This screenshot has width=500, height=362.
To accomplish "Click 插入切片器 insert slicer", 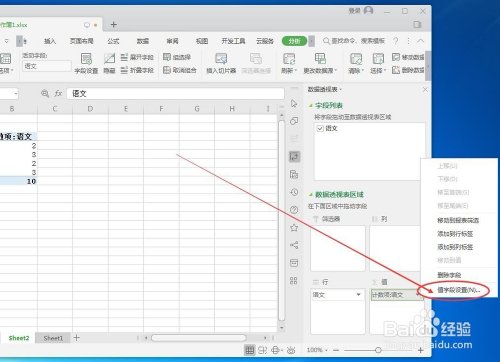I will [221, 63].
